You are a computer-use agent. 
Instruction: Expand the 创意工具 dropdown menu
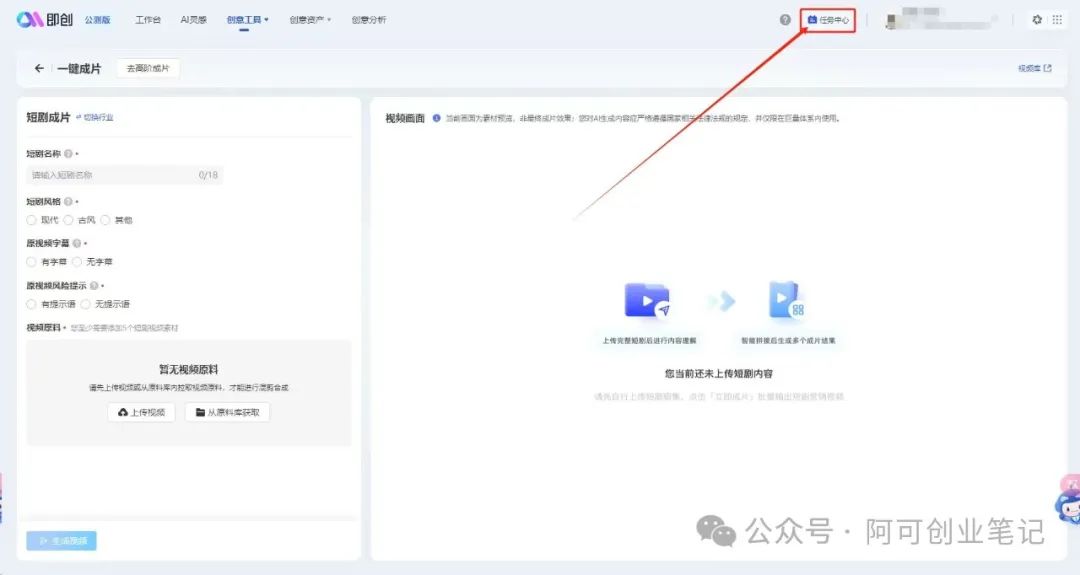point(247,20)
